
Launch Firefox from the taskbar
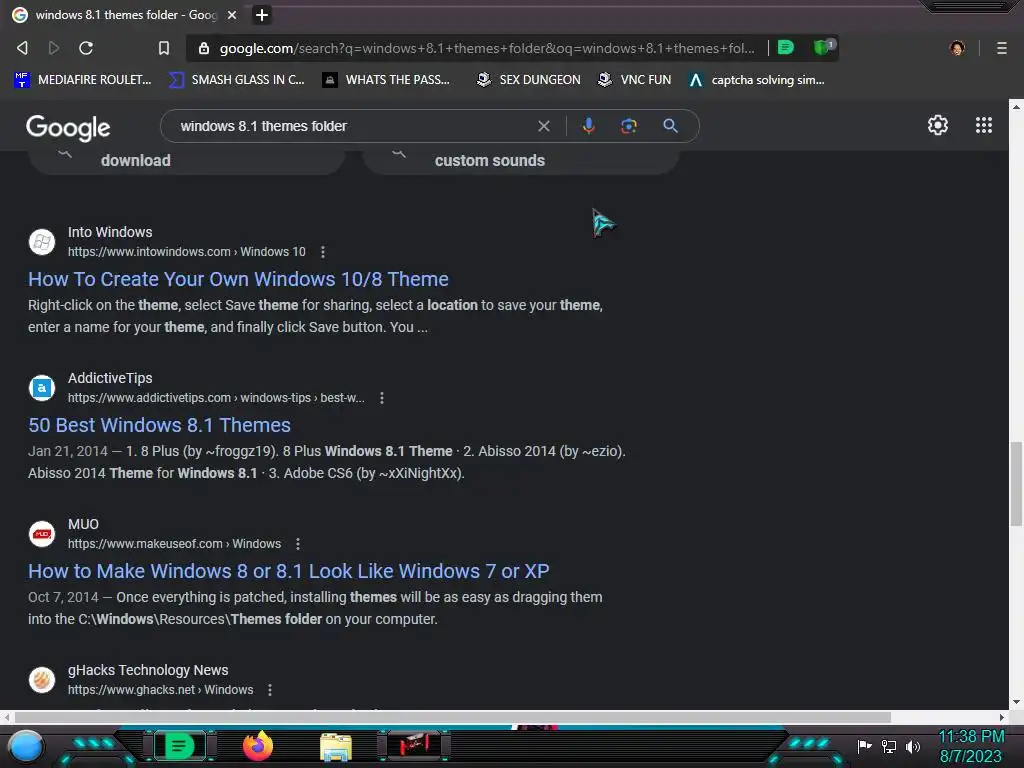[258, 746]
